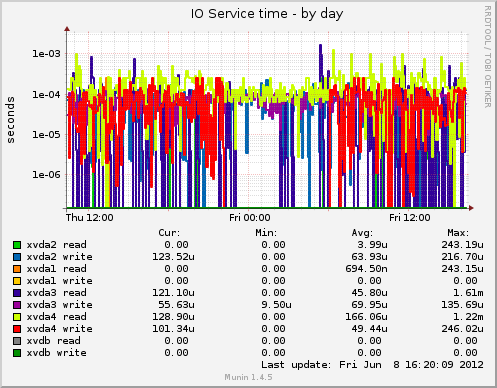Click the 1.61m max value
Image resolution: width=497 pixels, height=388 pixels.
tap(468, 293)
